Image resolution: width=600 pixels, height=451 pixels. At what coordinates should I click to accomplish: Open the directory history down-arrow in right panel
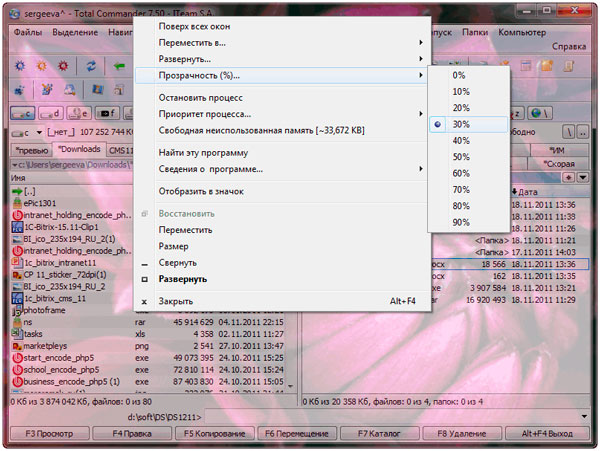click(x=583, y=177)
